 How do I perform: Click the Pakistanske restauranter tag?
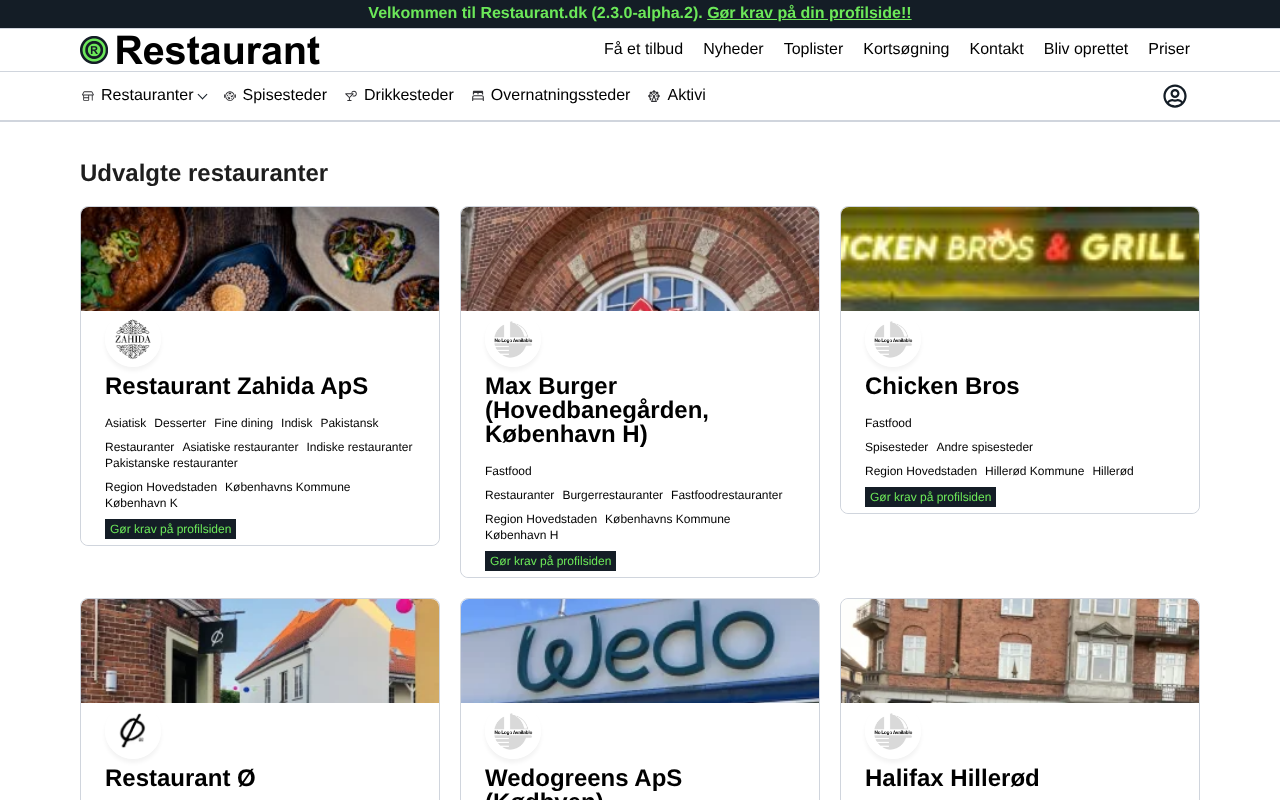(171, 463)
